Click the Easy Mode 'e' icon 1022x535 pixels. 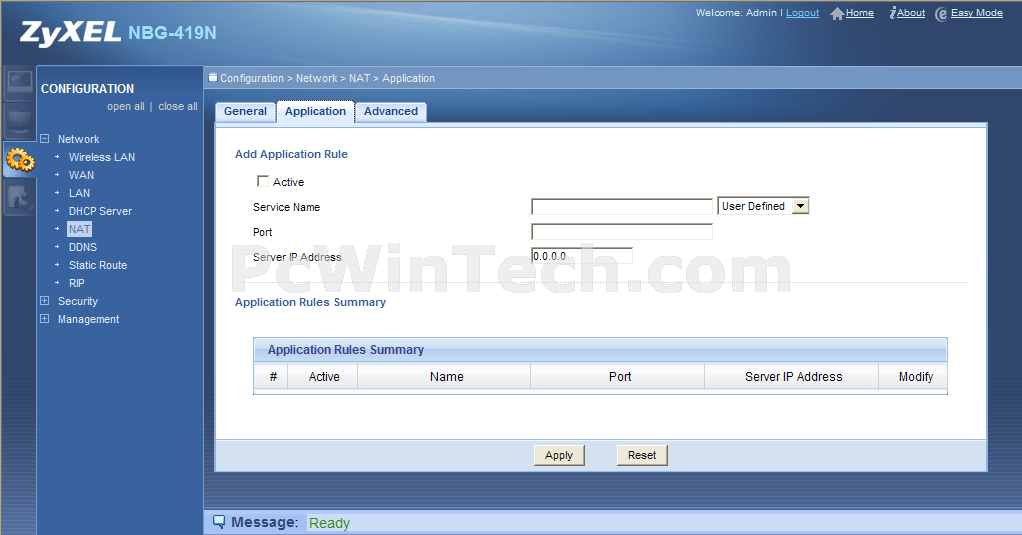point(941,14)
